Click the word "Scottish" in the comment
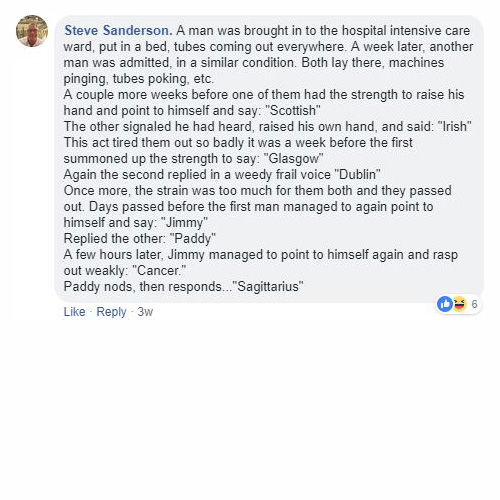This screenshot has height=500, width=500. pyautogui.click(x=292, y=110)
